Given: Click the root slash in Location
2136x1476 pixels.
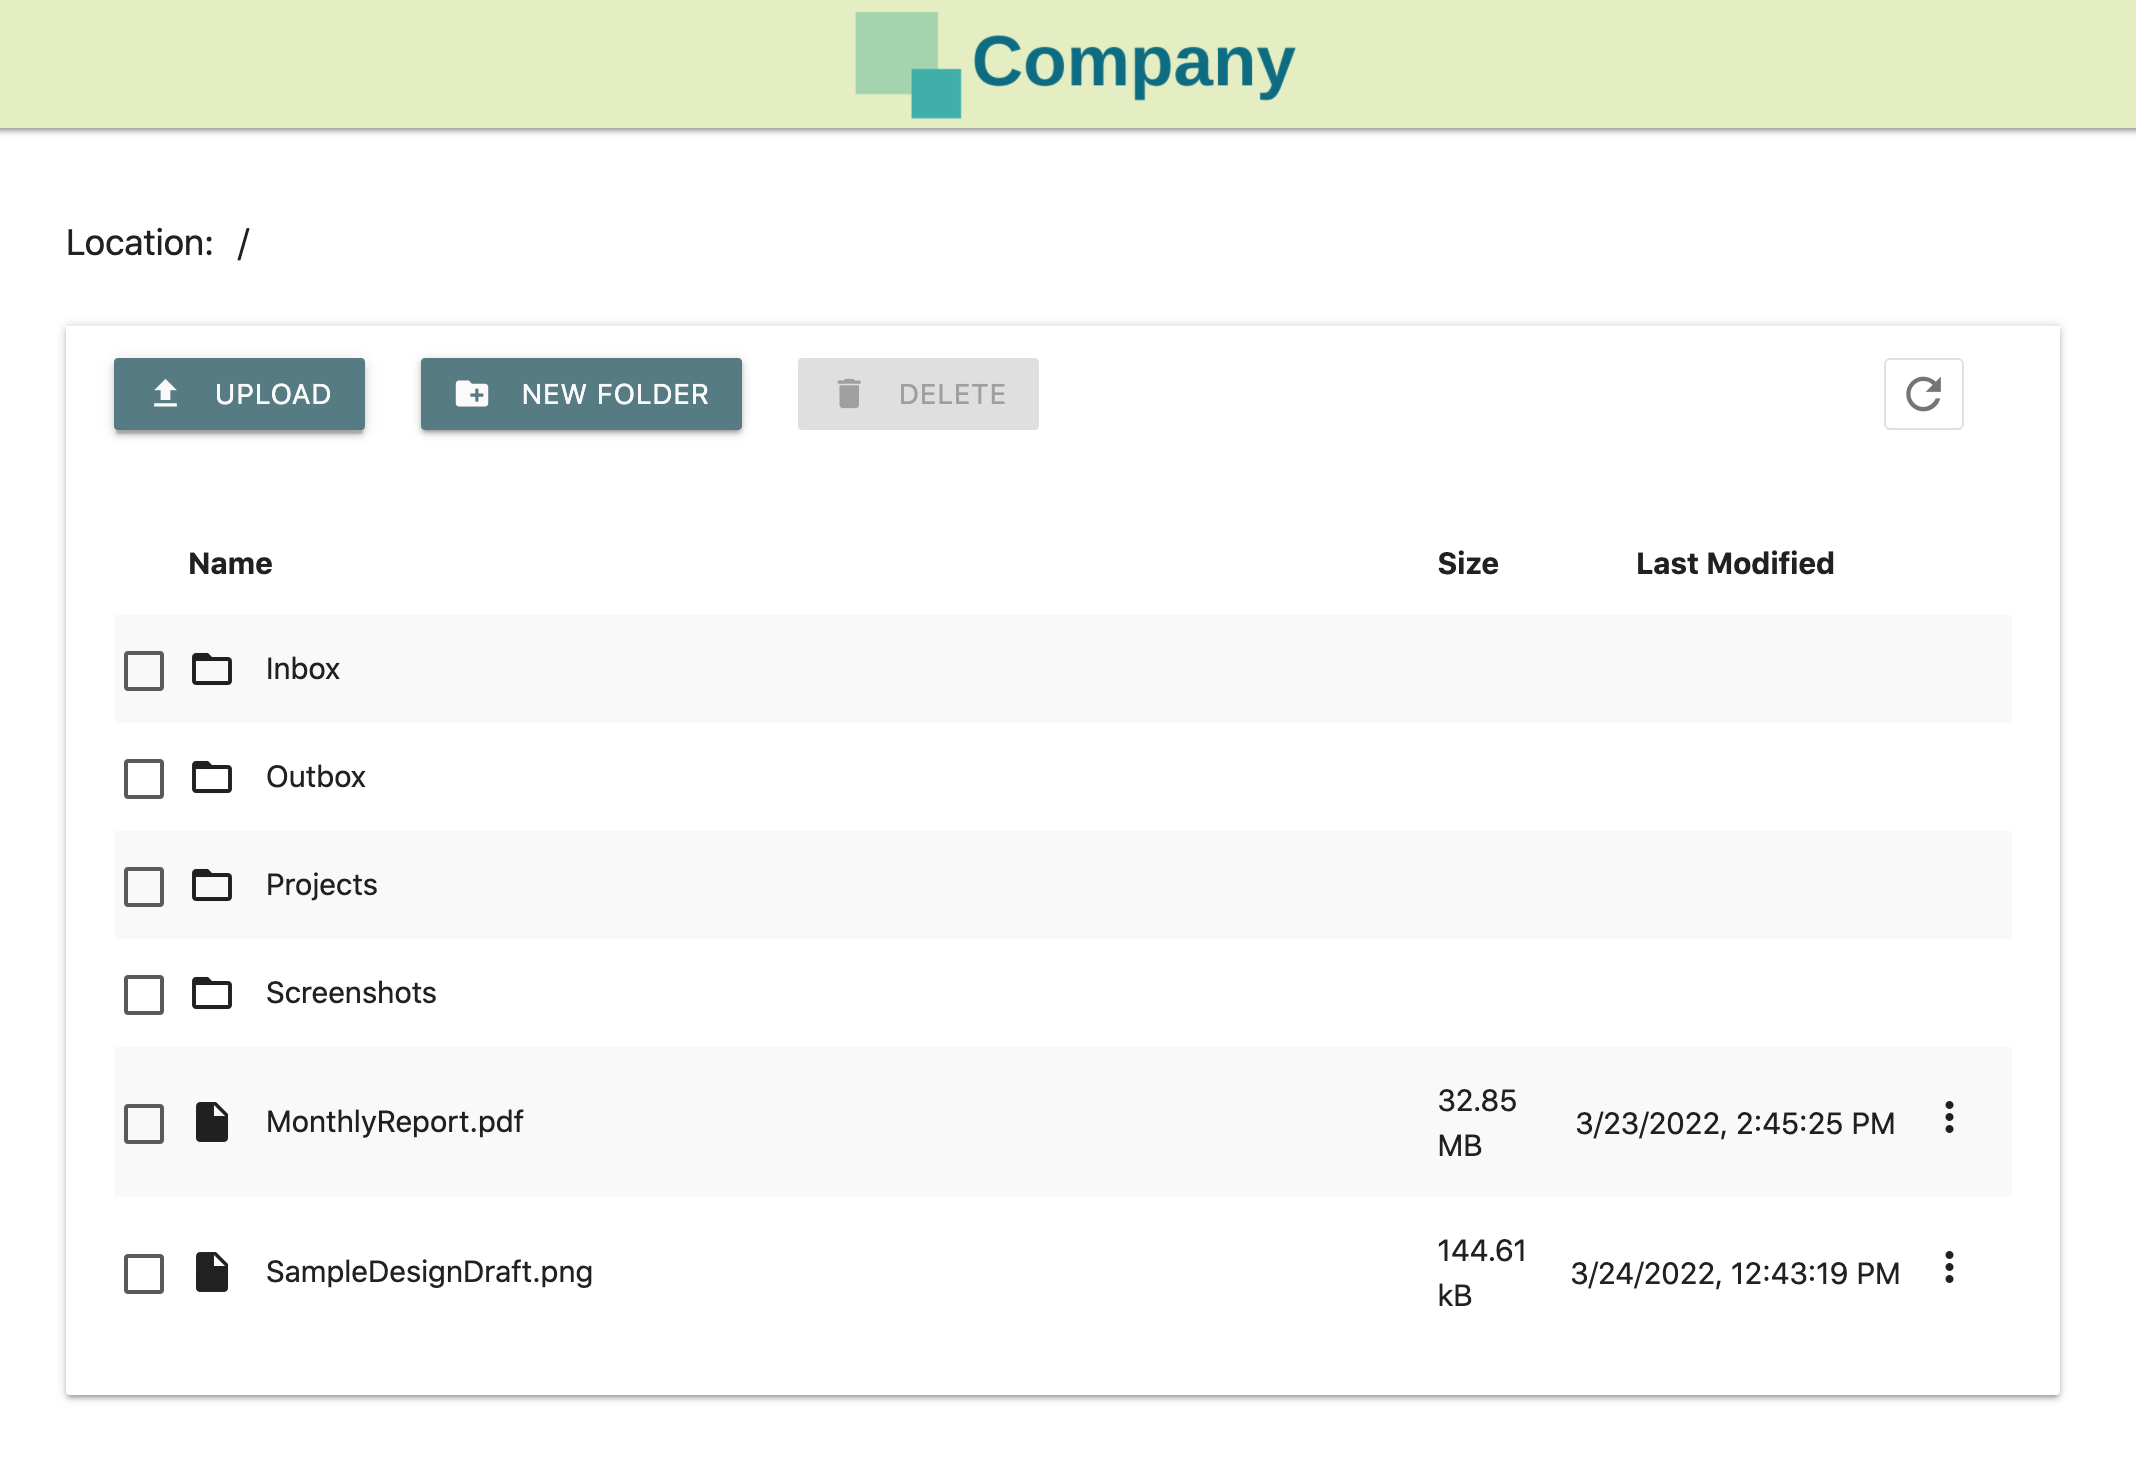Looking at the screenshot, I should pyautogui.click(x=243, y=243).
